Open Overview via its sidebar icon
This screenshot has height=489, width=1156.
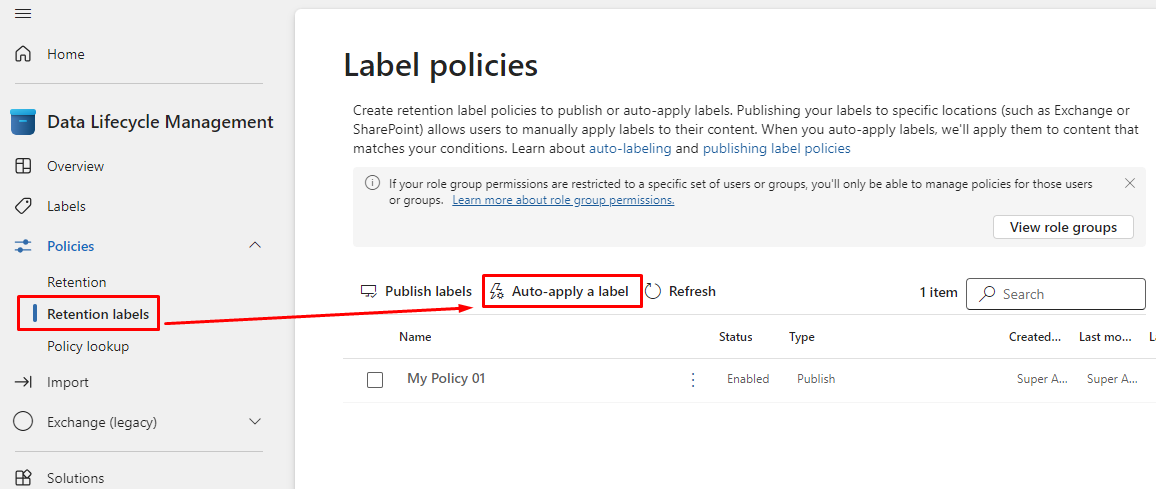[23, 166]
